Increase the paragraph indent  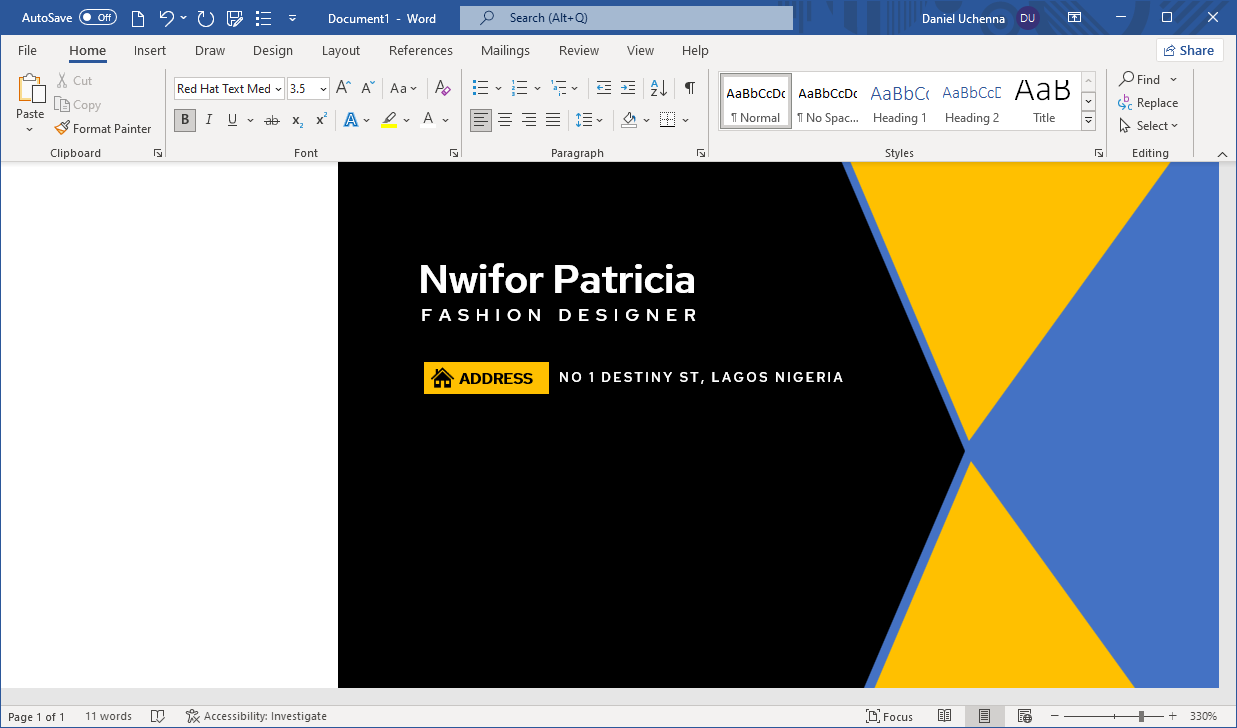point(627,88)
